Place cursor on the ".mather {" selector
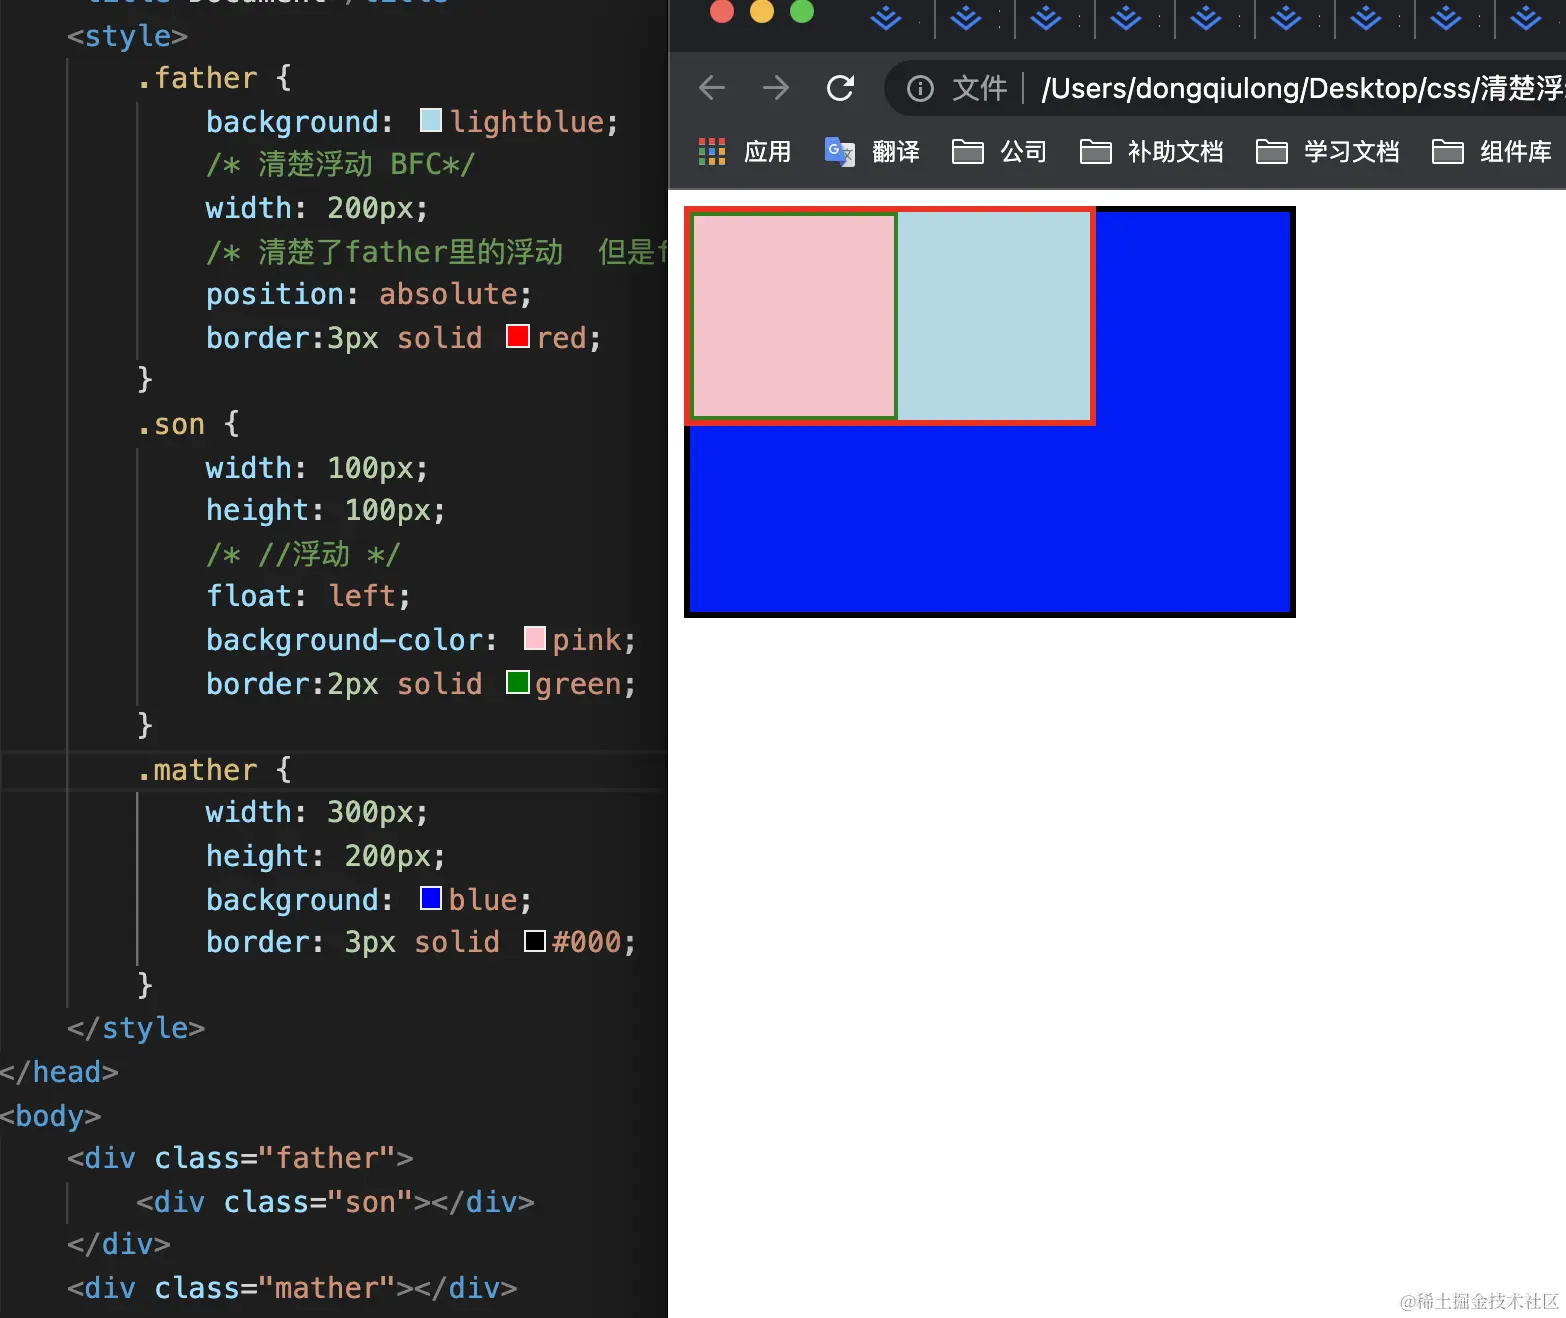 214,770
